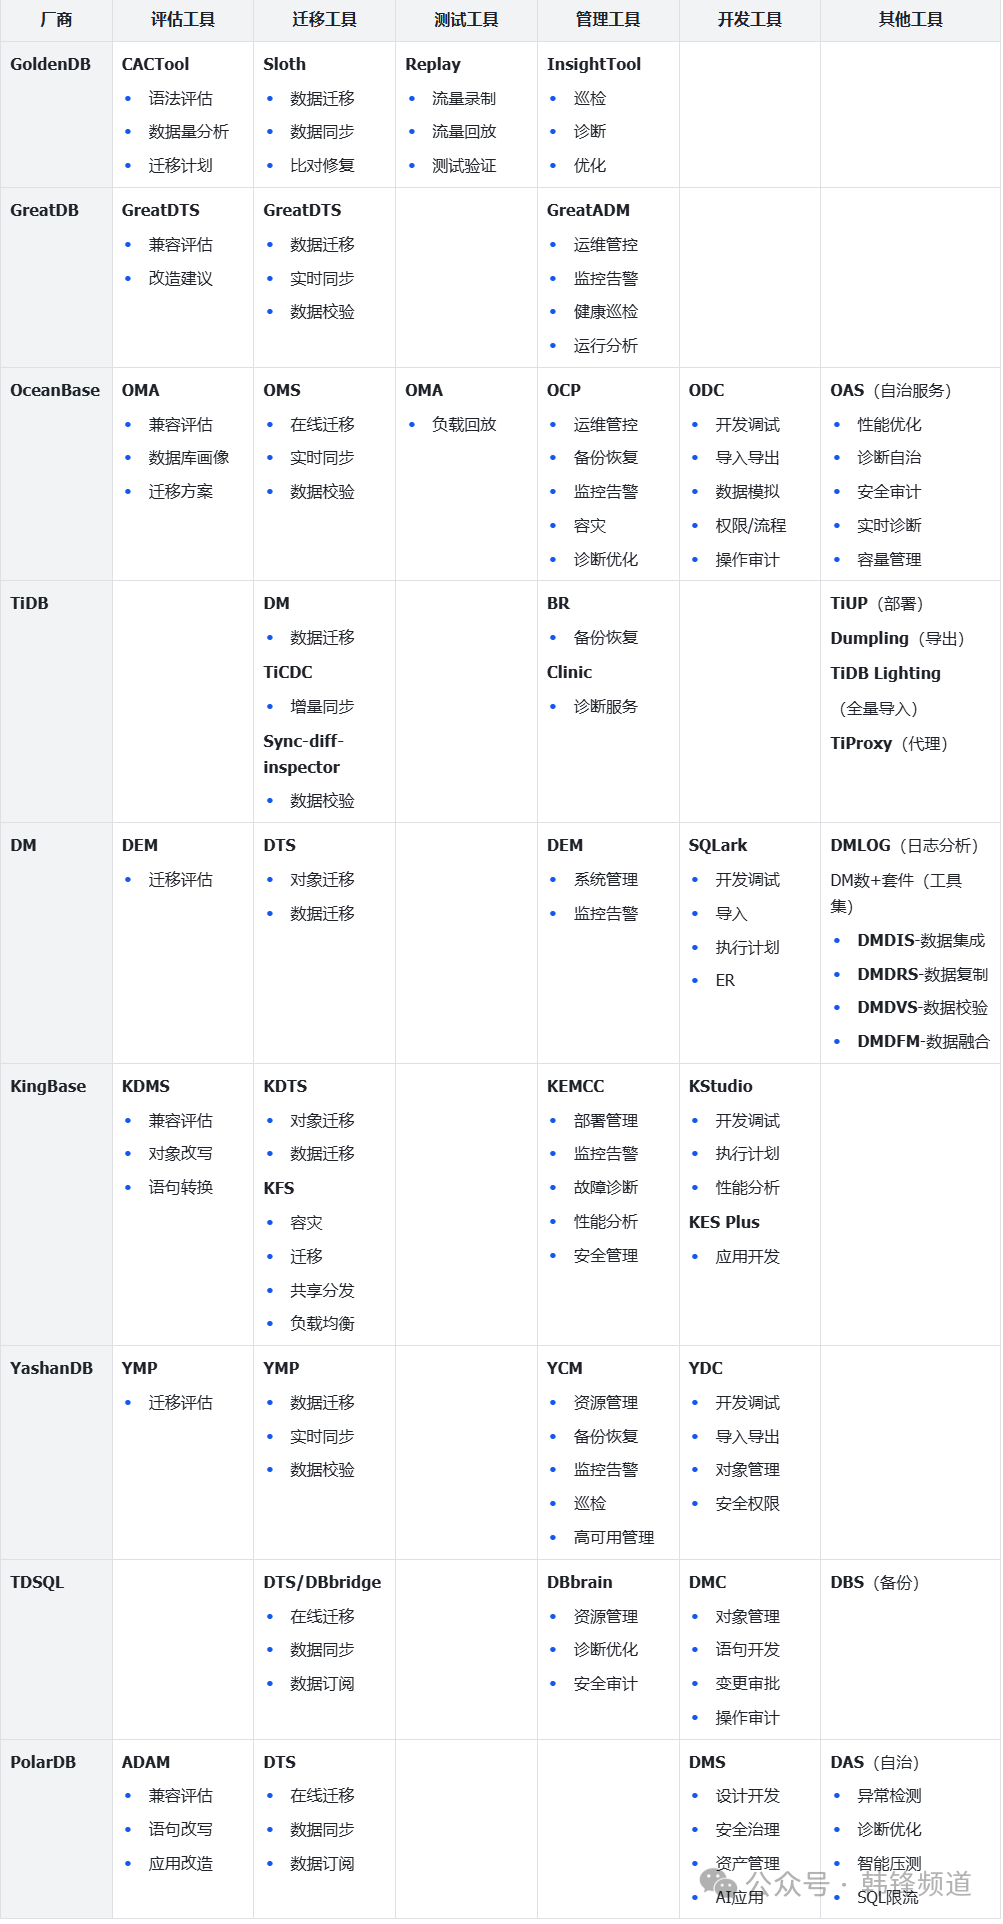Click the KFS tool name

(279, 1188)
